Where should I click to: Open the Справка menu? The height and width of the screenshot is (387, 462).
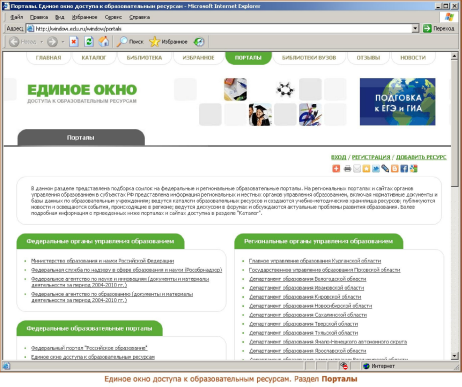click(x=139, y=17)
